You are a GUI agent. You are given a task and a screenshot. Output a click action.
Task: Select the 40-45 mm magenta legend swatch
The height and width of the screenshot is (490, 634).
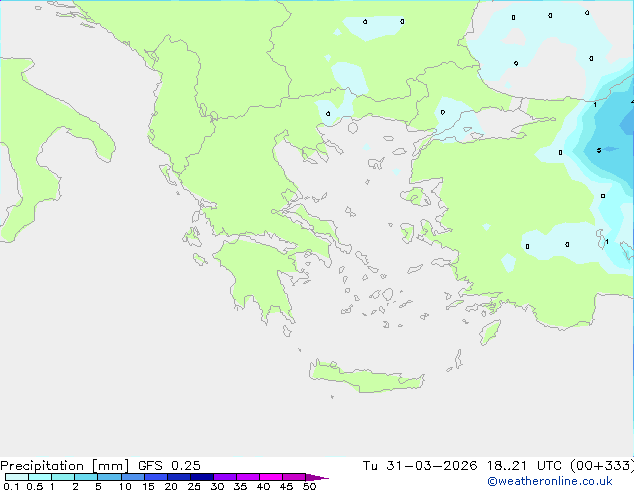(x=271, y=477)
